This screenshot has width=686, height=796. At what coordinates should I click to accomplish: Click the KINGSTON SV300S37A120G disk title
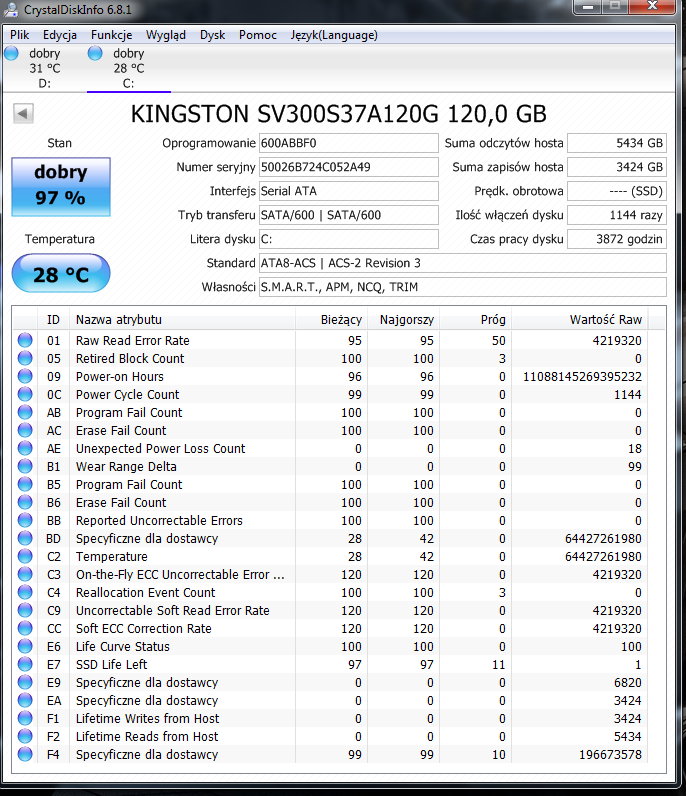(339, 114)
